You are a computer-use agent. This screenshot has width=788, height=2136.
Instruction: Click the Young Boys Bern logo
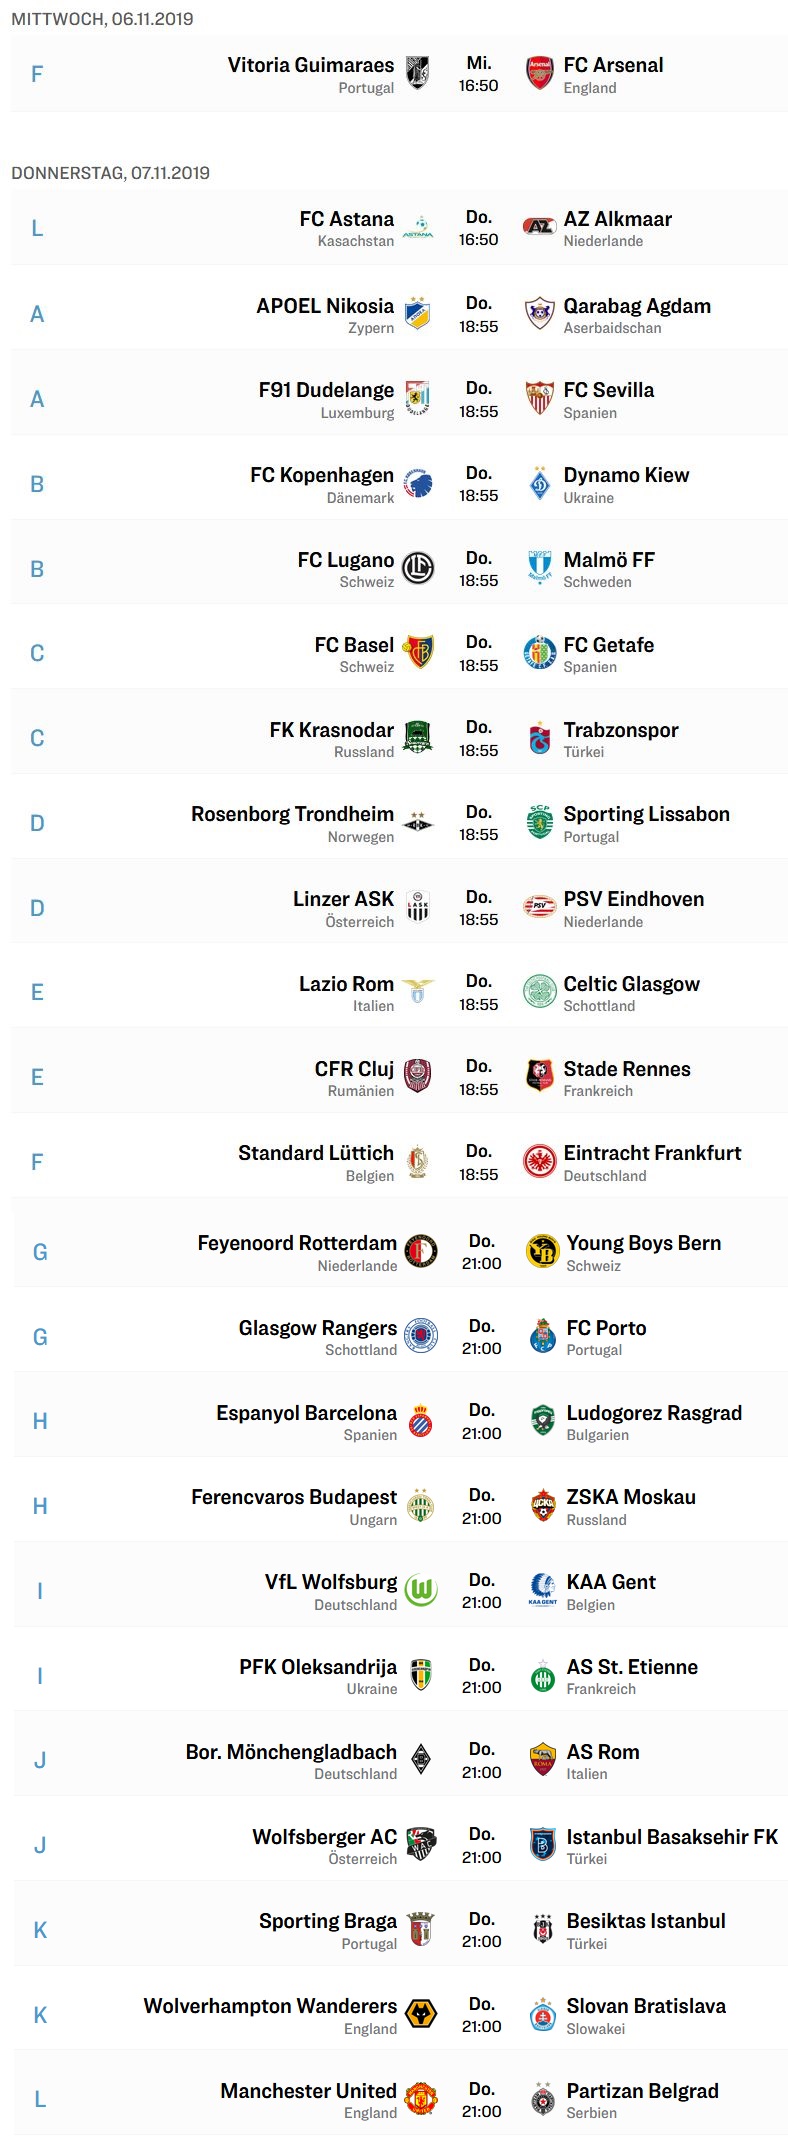[x=543, y=1251]
